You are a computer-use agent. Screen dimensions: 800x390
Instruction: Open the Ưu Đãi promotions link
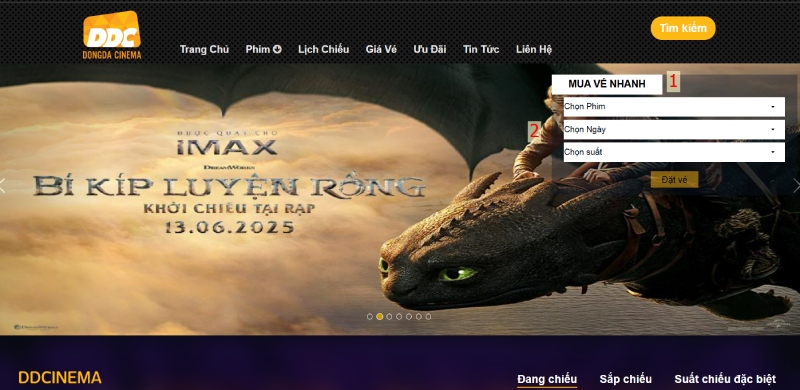[x=430, y=50]
